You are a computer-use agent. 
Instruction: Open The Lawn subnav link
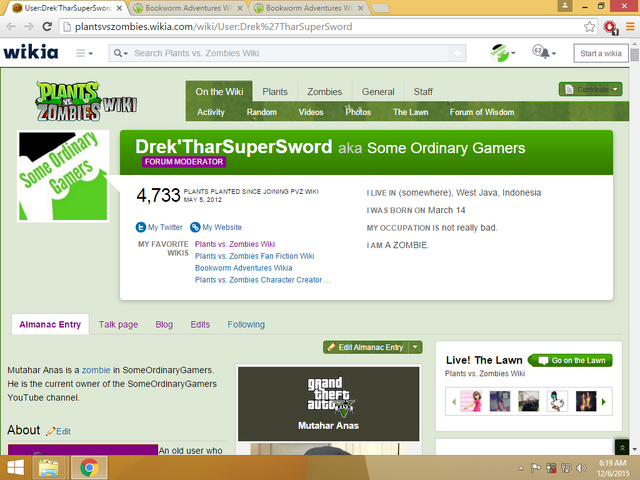click(410, 112)
